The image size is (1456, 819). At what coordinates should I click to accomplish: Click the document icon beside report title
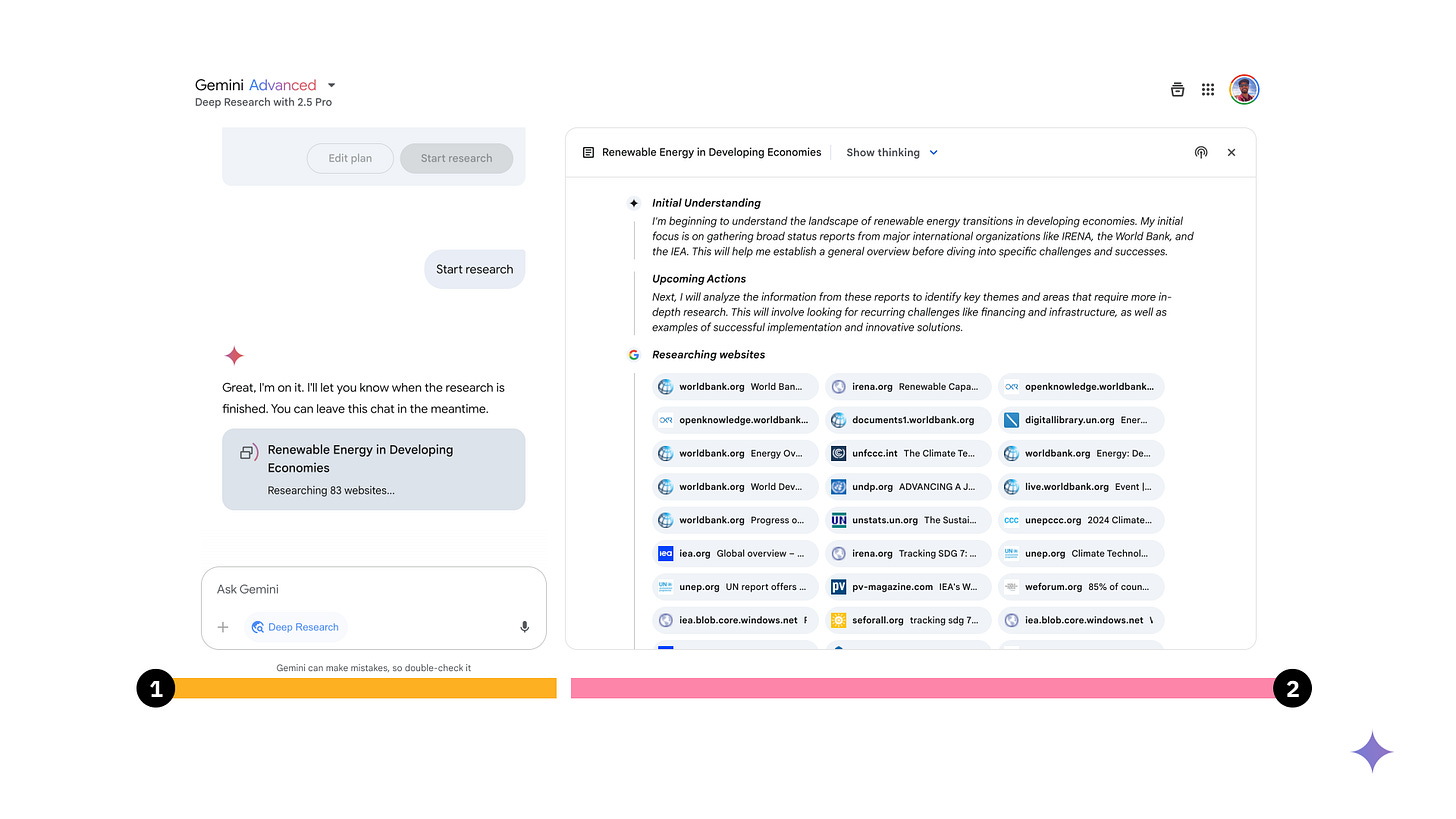click(x=588, y=153)
